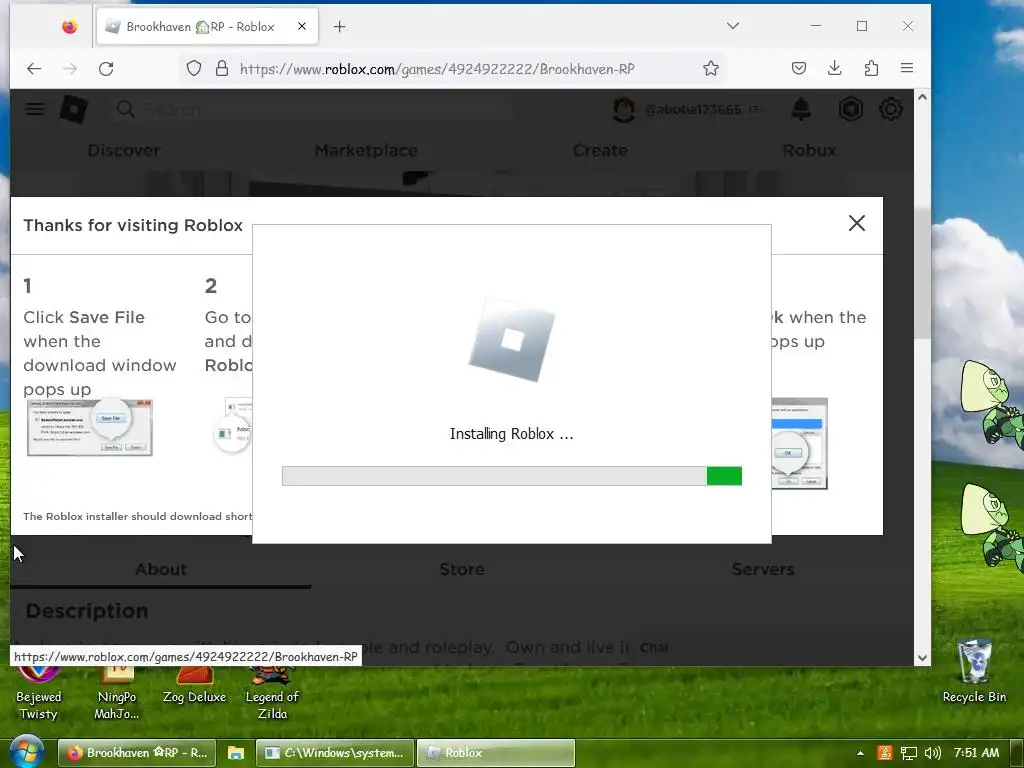The image size is (1024, 768).
Task: Click the Roblox search field
Action: click(x=313, y=109)
